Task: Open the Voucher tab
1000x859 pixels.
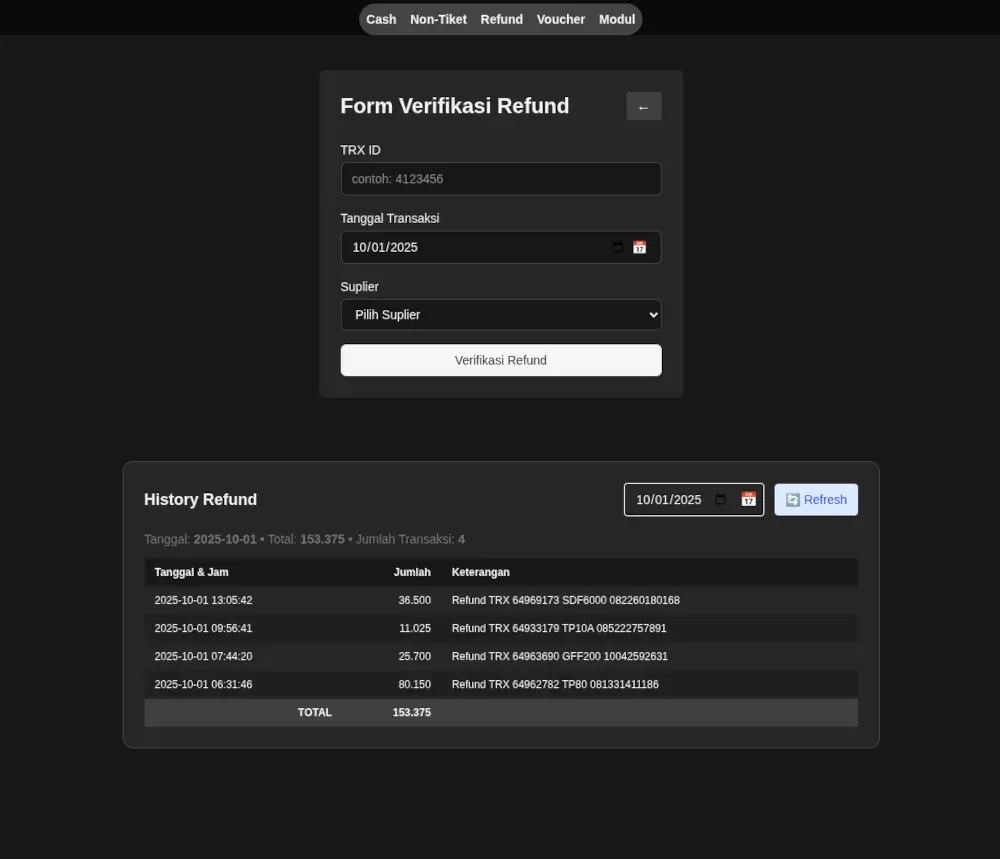Action: (560, 19)
